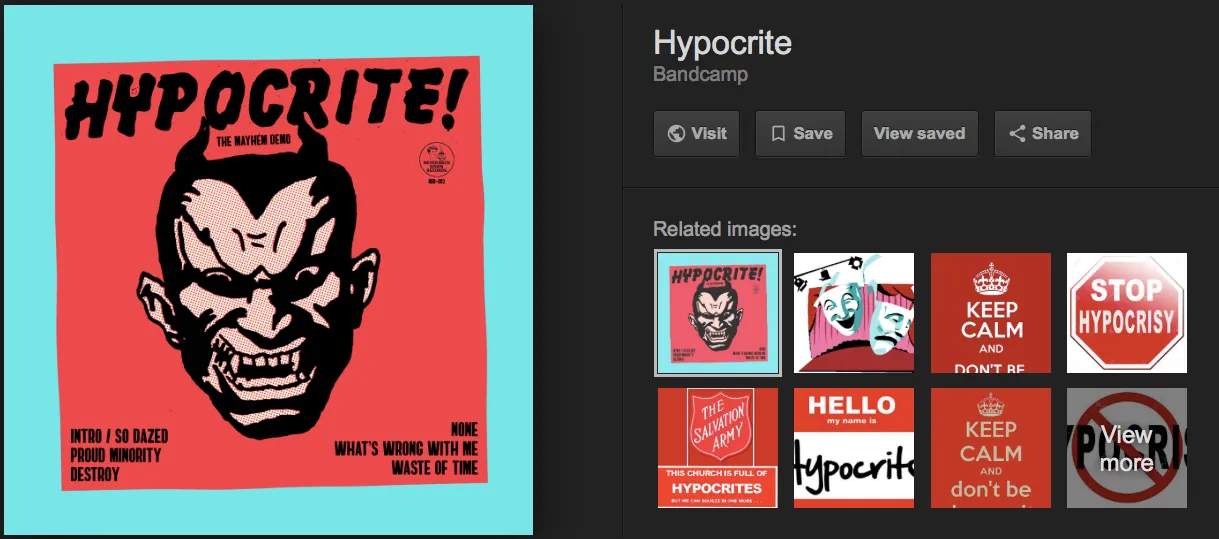Click View more related images

coord(1127,448)
